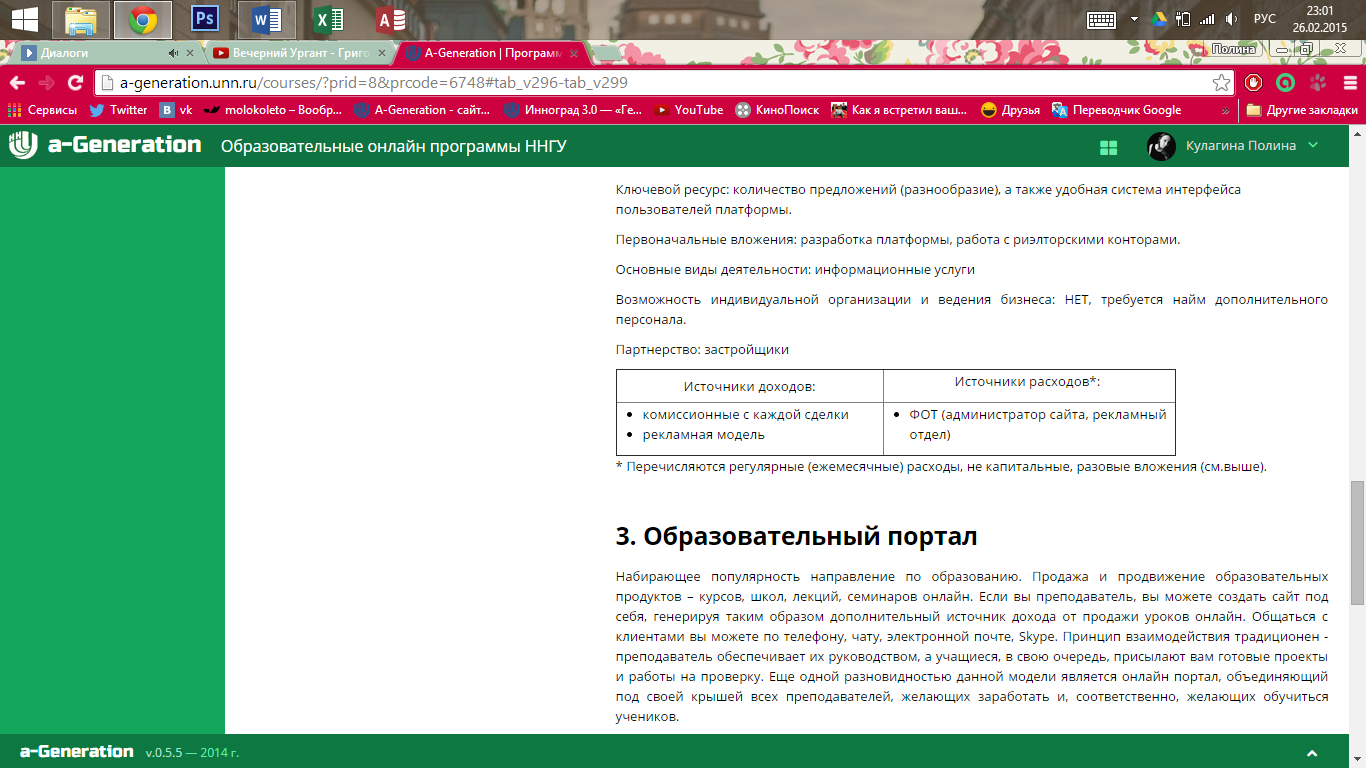
Task: Click the Образовательные онлайн программы ННГУ title
Action: coord(394,146)
